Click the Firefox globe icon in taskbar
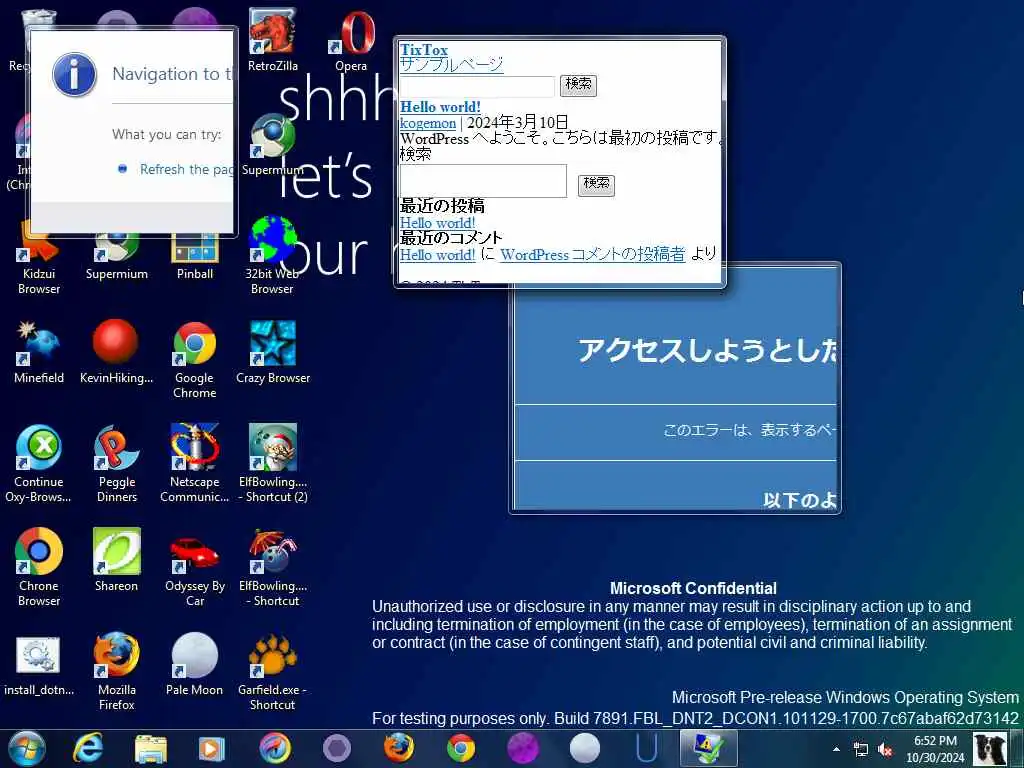 [398, 748]
